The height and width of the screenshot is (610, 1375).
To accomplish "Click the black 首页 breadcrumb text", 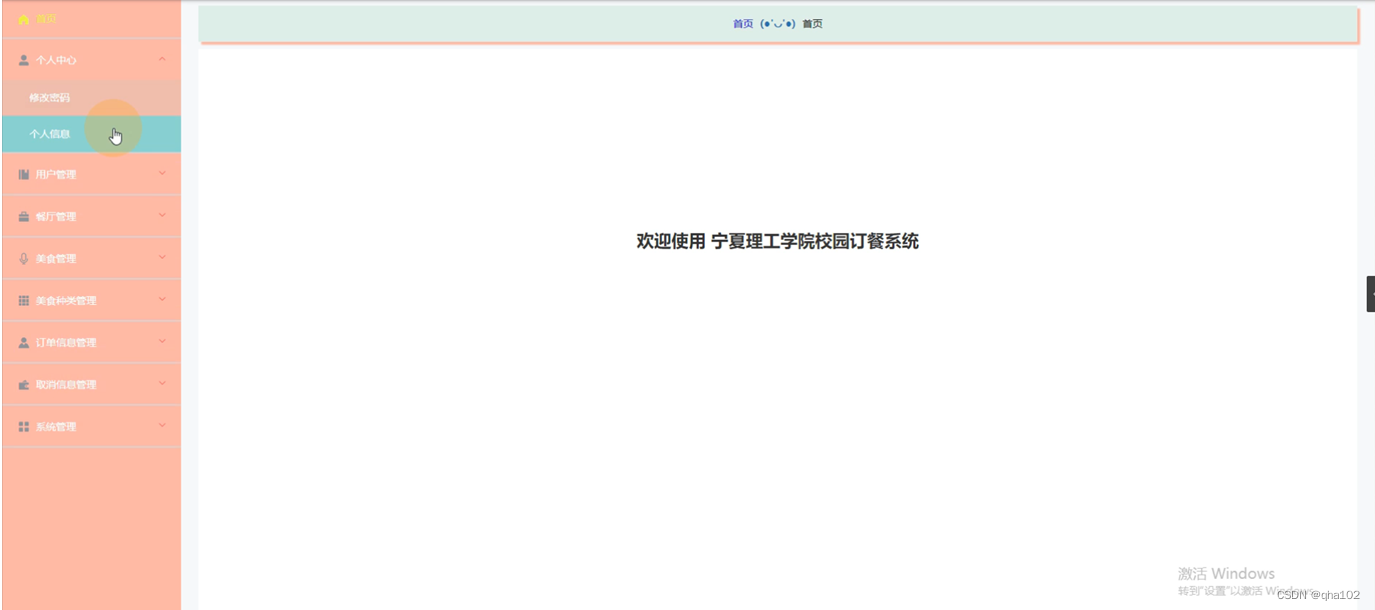I will coord(812,24).
